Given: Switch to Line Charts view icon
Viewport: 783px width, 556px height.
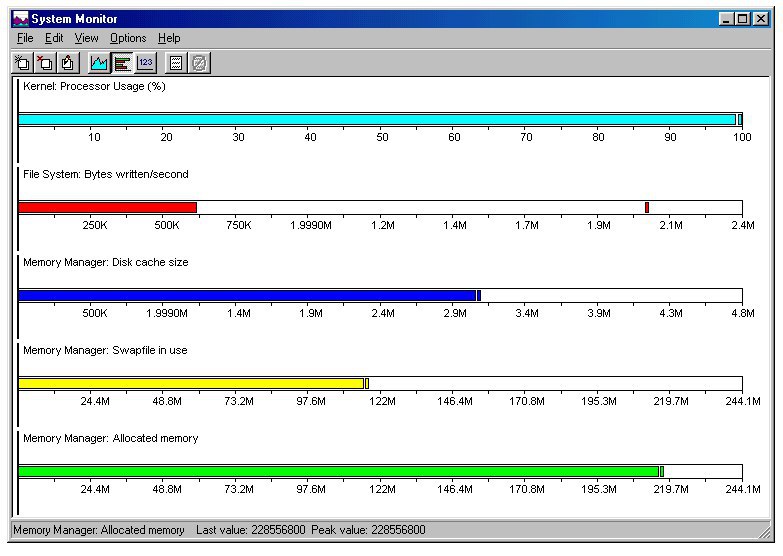Looking at the screenshot, I should pos(99,63).
